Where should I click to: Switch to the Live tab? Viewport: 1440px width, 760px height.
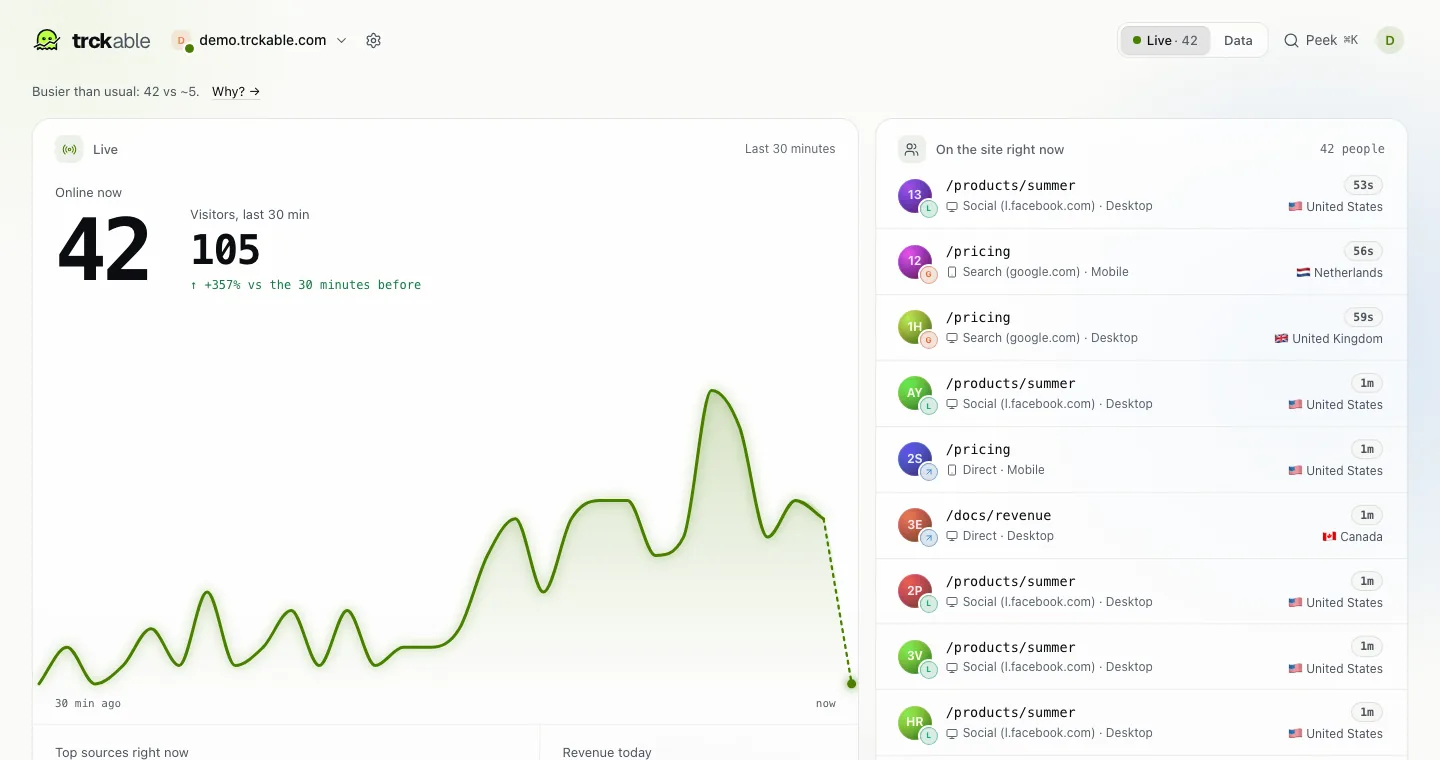click(1165, 40)
